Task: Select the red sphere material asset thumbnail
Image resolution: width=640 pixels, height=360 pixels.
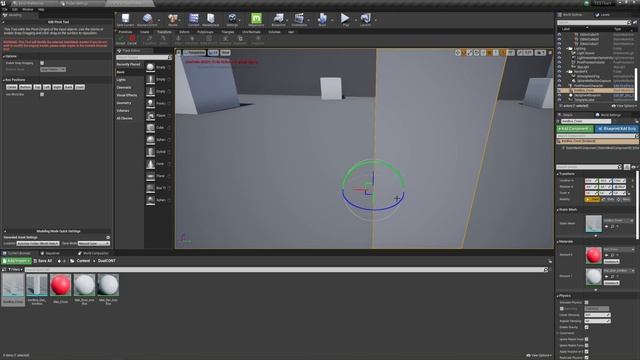Action: [x=60, y=285]
